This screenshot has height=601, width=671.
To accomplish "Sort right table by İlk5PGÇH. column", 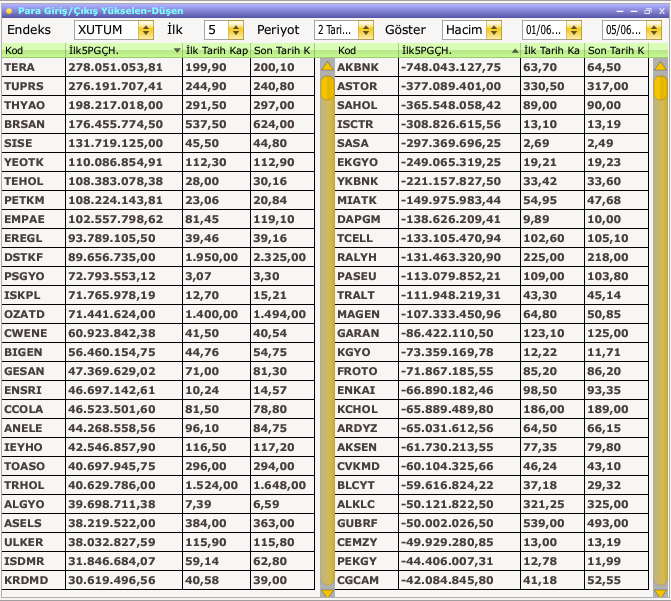I will click(460, 51).
